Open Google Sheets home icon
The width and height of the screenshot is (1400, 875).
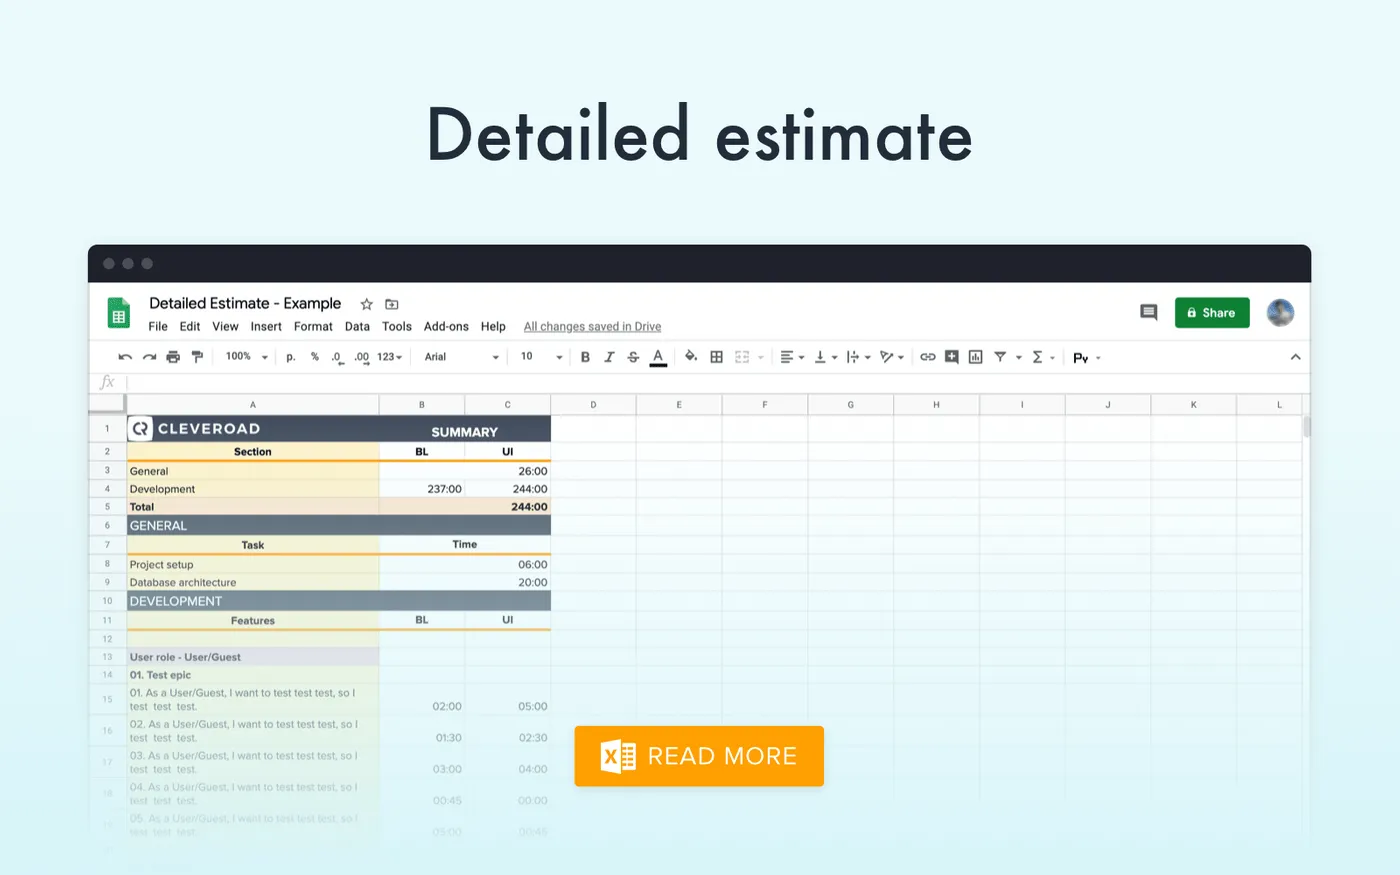(x=119, y=313)
